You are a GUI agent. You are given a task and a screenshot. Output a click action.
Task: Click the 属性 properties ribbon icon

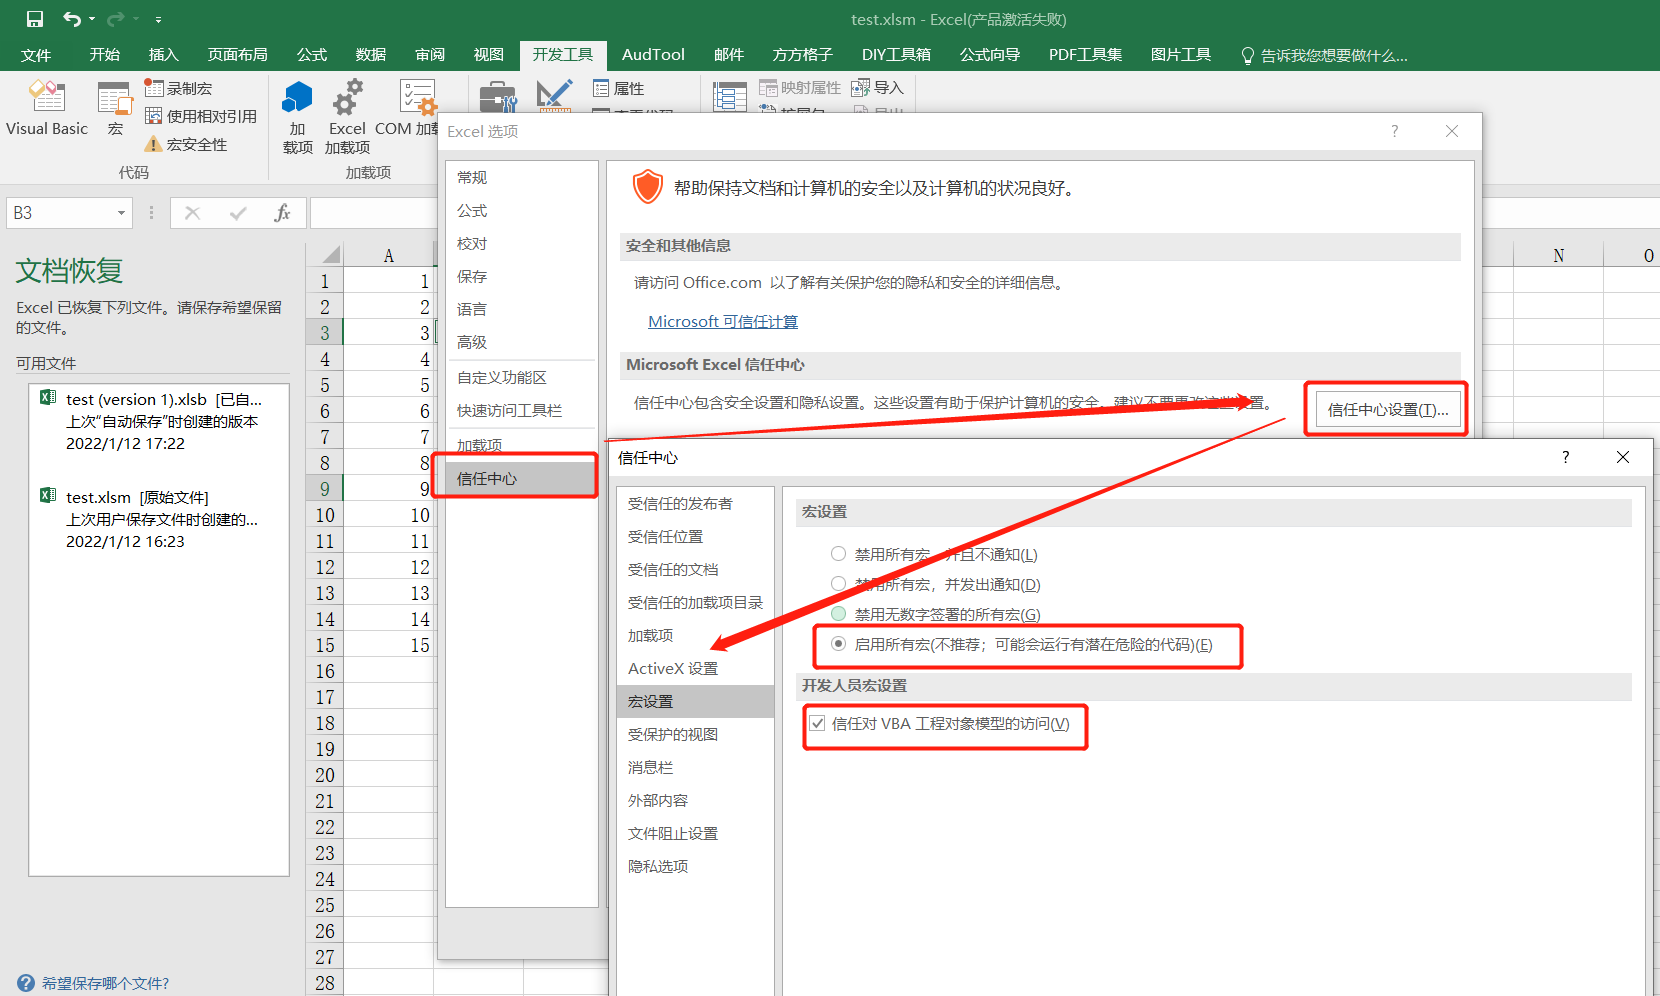click(x=601, y=88)
